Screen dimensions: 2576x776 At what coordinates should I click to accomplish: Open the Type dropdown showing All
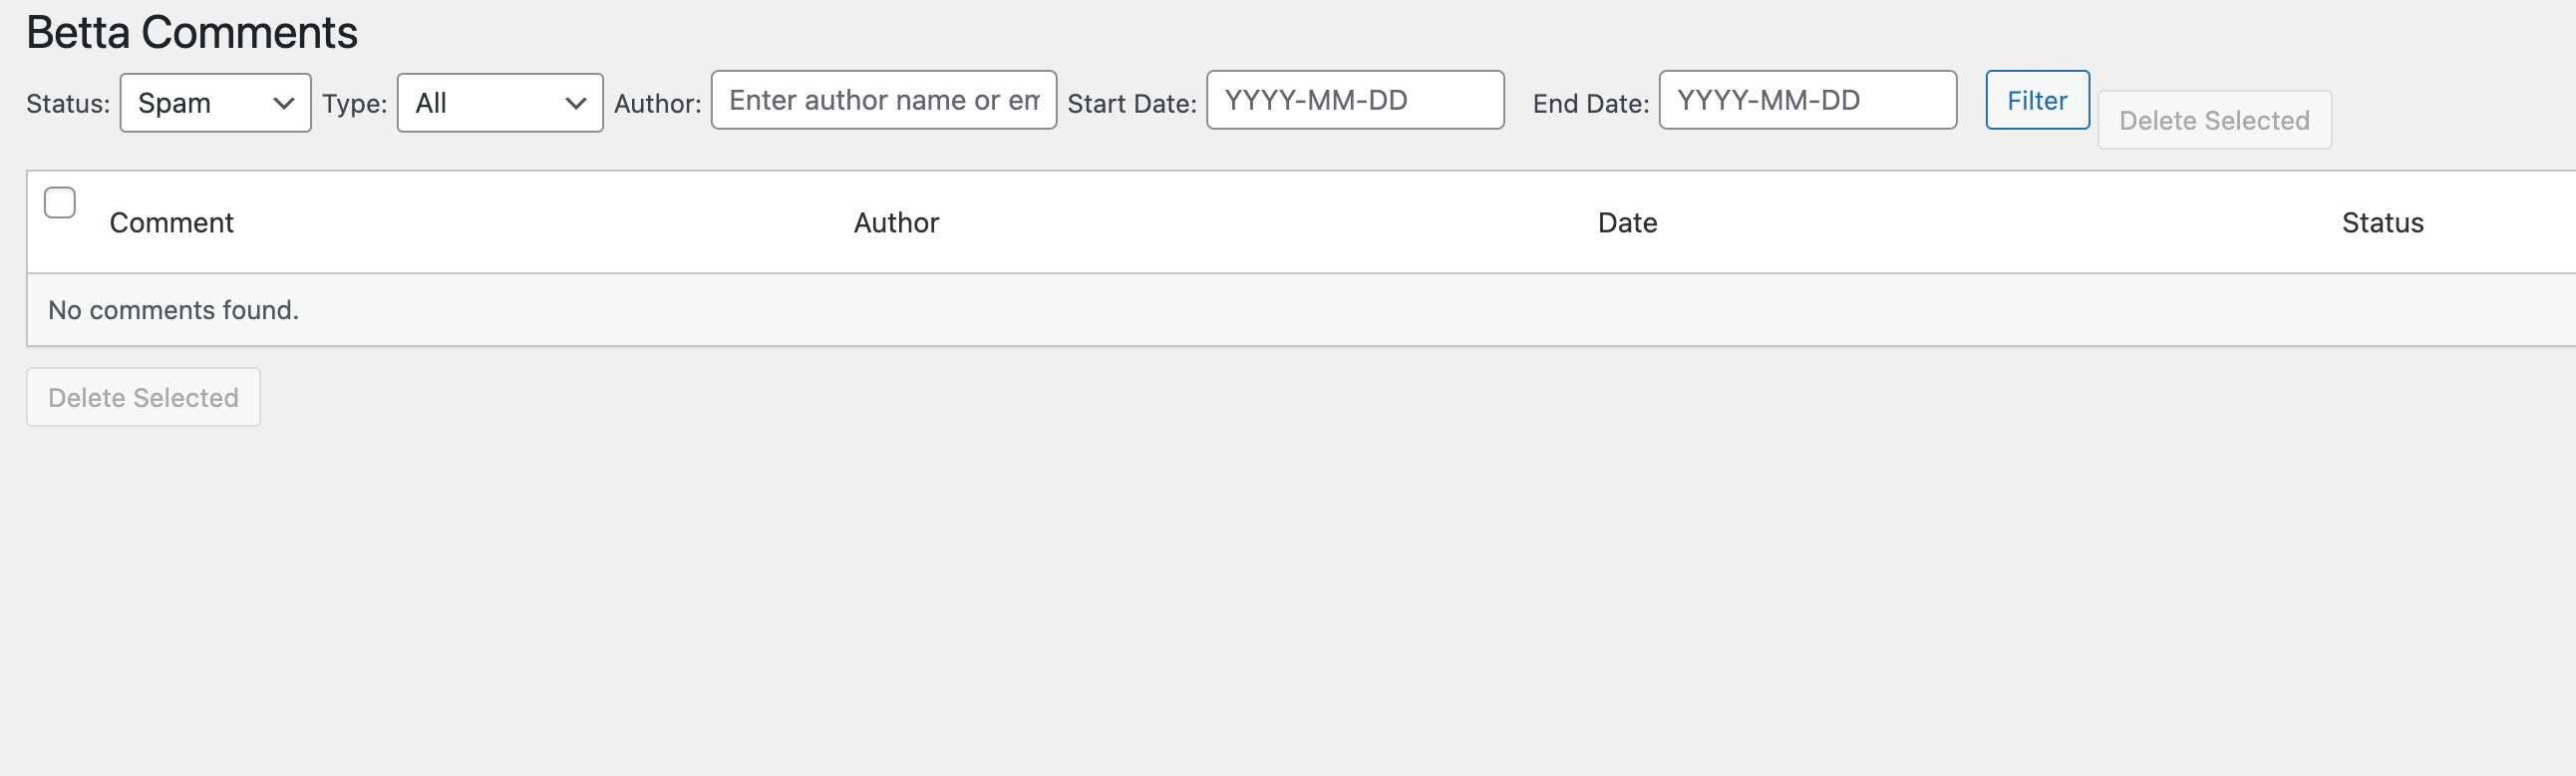(x=500, y=103)
